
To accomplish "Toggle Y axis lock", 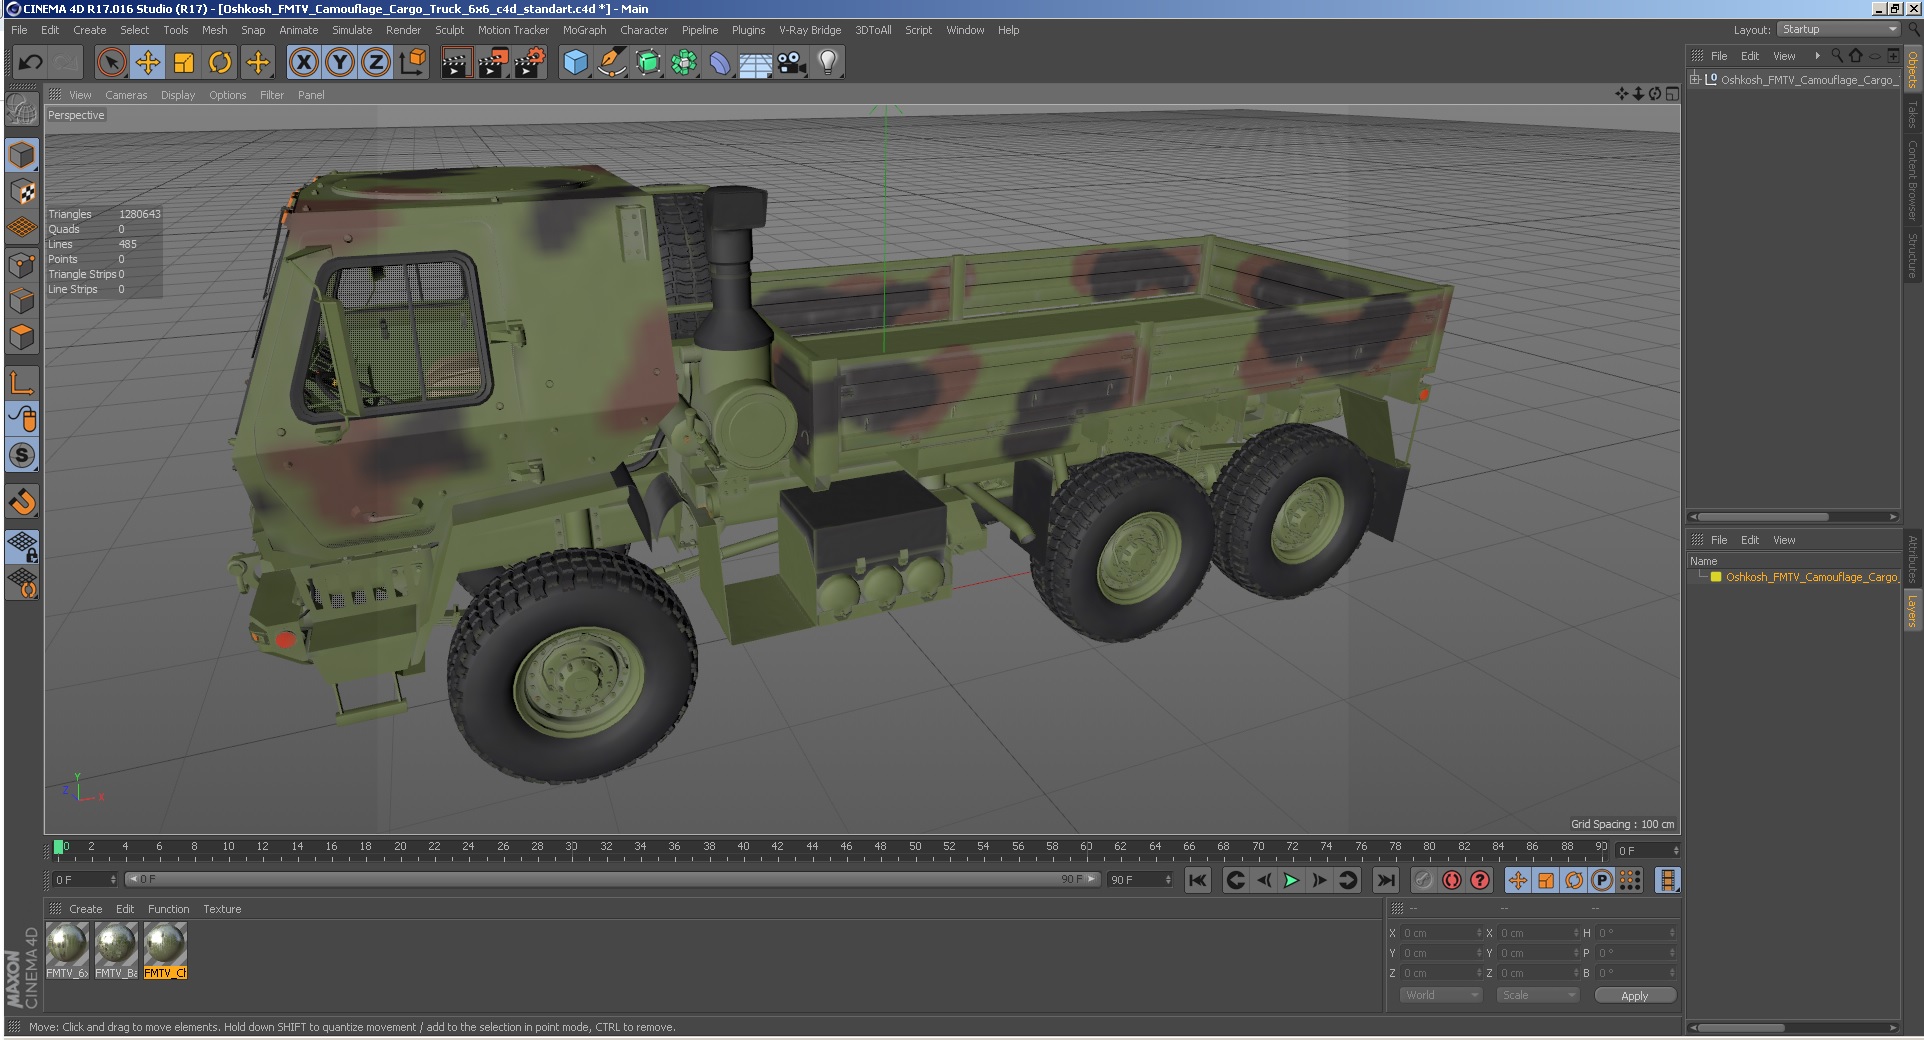I will (340, 63).
